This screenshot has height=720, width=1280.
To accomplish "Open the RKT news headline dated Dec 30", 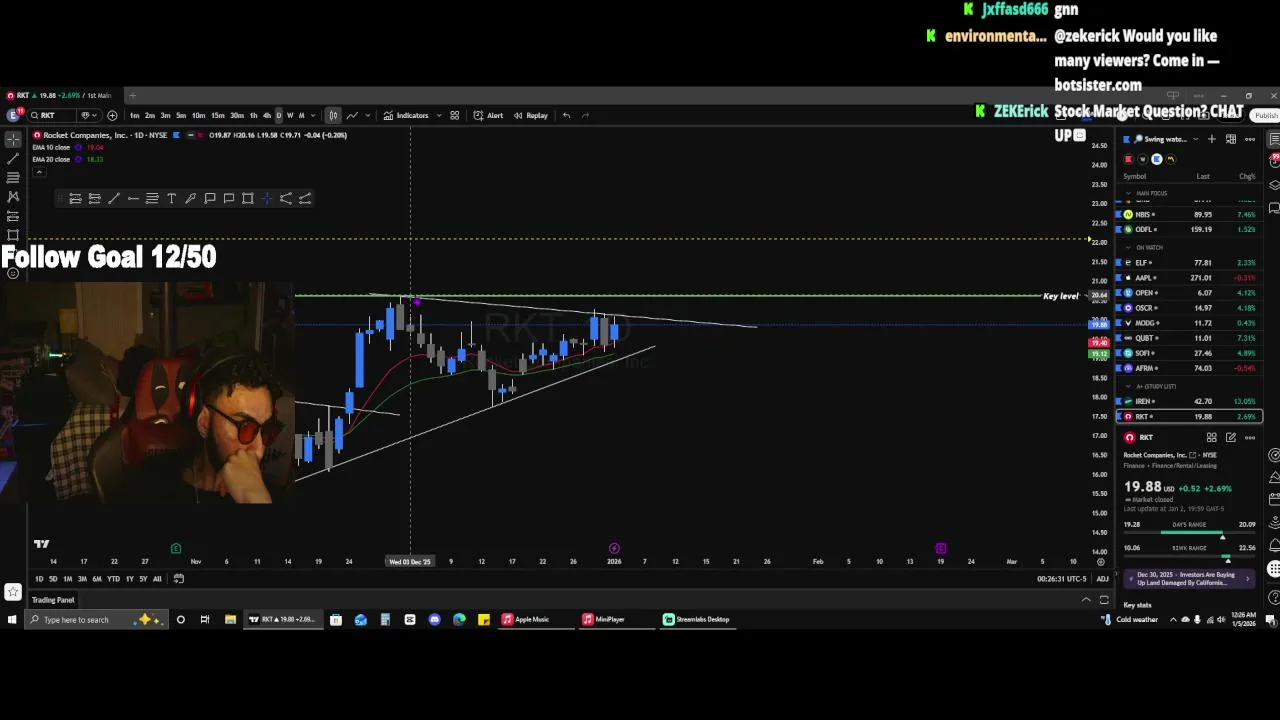I will point(1190,579).
